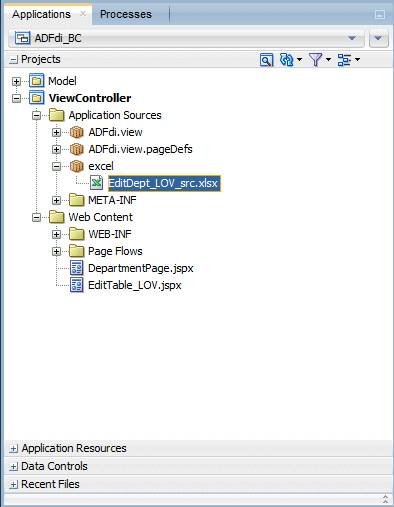Open the view options dropdown arrow
The width and height of the screenshot is (394, 507).
pos(357,60)
